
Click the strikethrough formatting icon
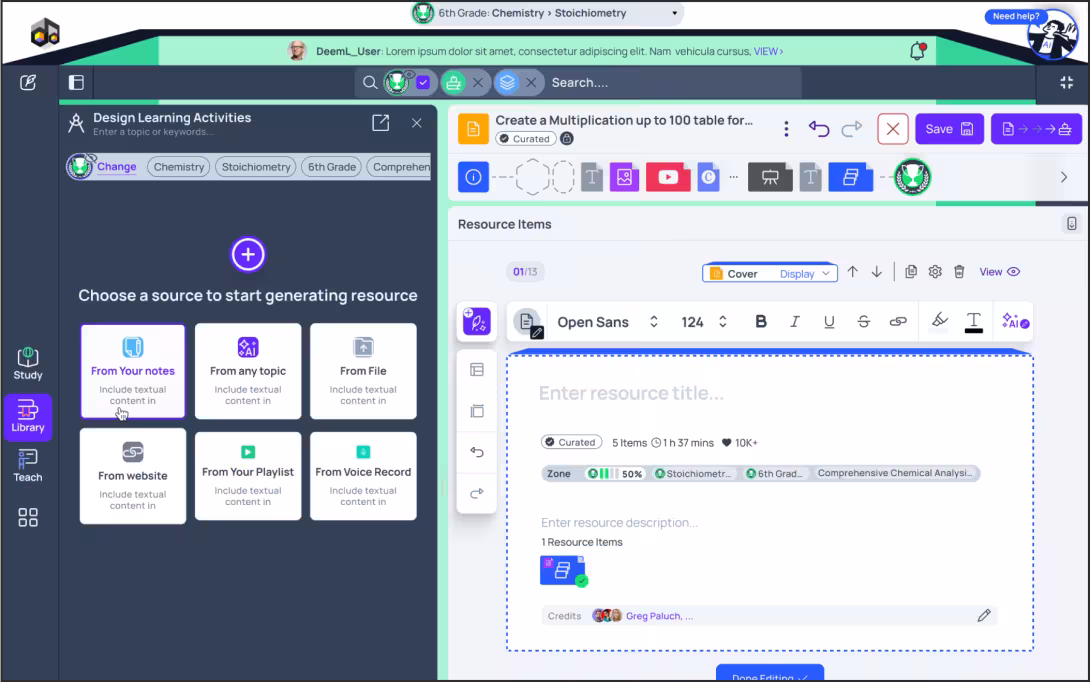point(863,322)
